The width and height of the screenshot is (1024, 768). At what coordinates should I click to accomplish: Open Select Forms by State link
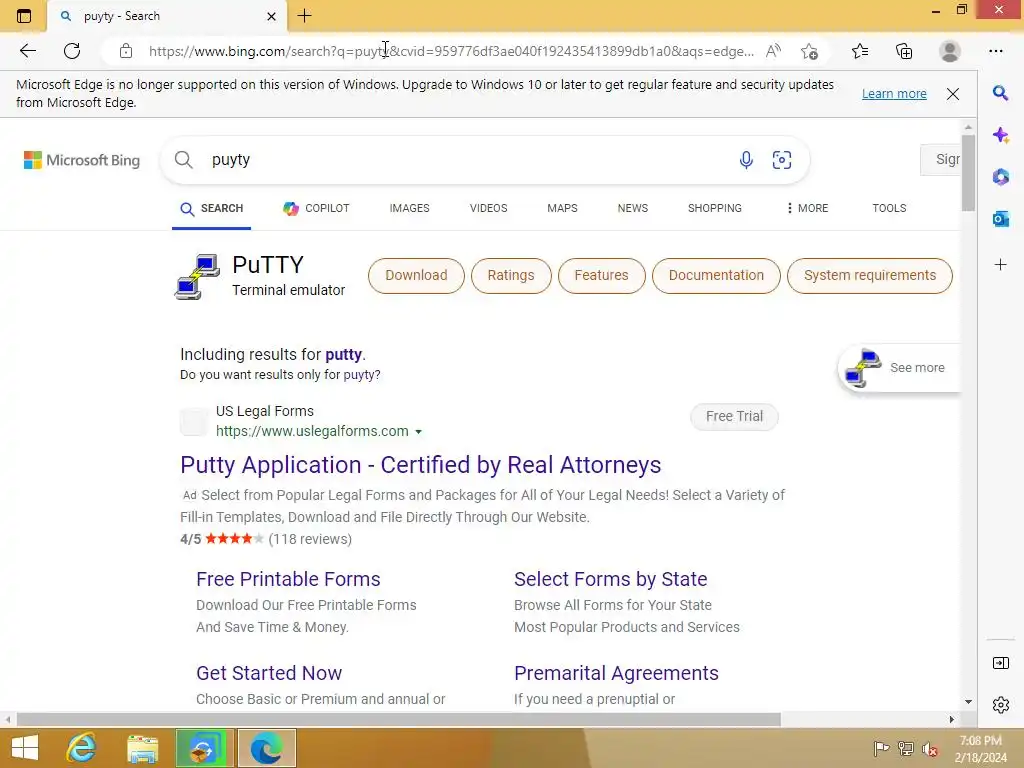coord(610,579)
